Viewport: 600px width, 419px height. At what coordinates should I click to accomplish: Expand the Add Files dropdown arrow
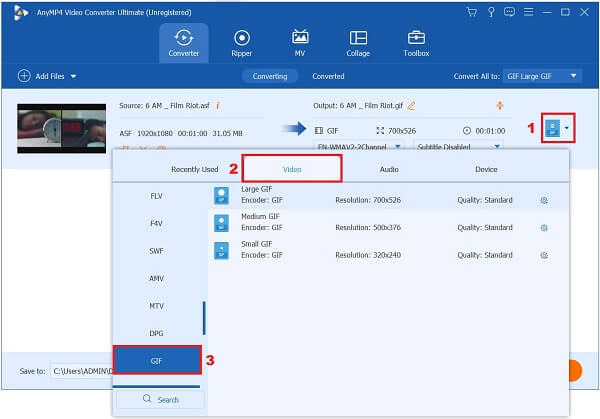click(x=73, y=77)
